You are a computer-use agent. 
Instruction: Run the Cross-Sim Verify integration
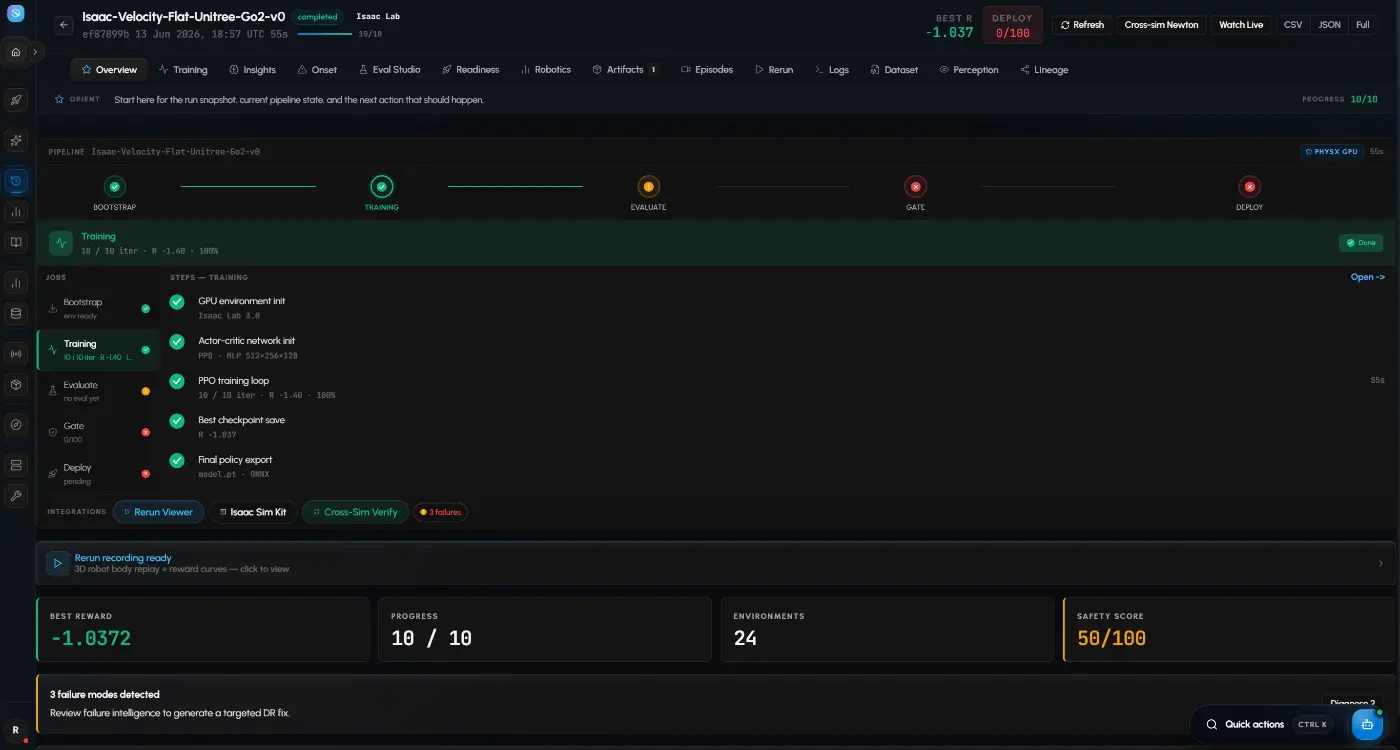pyautogui.click(x=354, y=512)
